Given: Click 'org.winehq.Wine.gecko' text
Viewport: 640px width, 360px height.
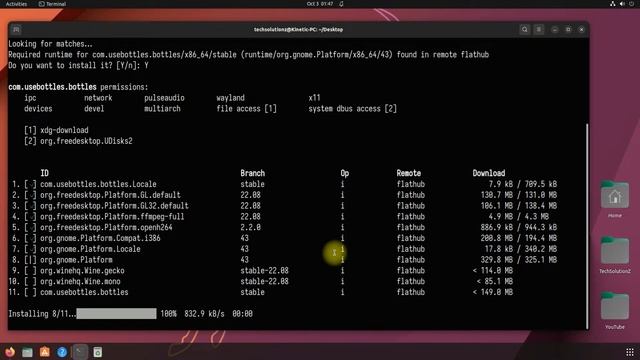Looking at the screenshot, I should [x=82, y=271].
